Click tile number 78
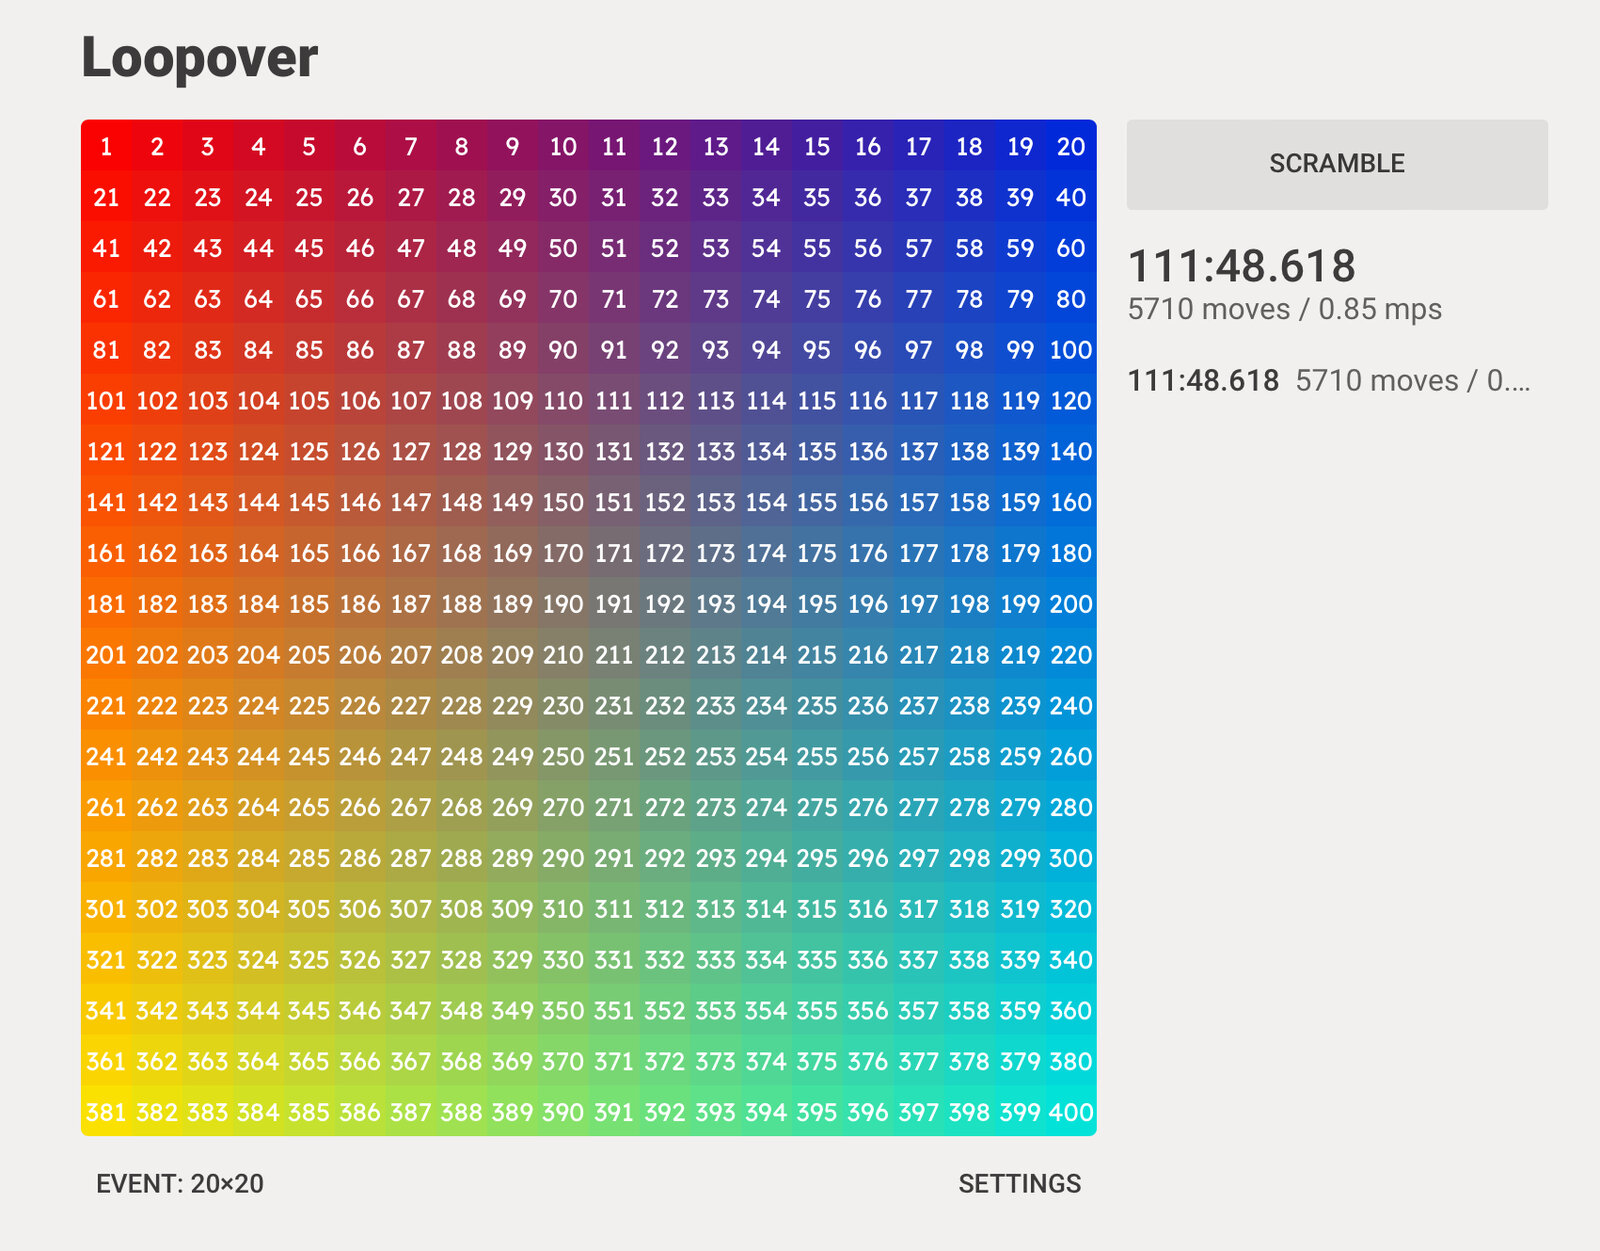The image size is (1600, 1251). pos(969,298)
